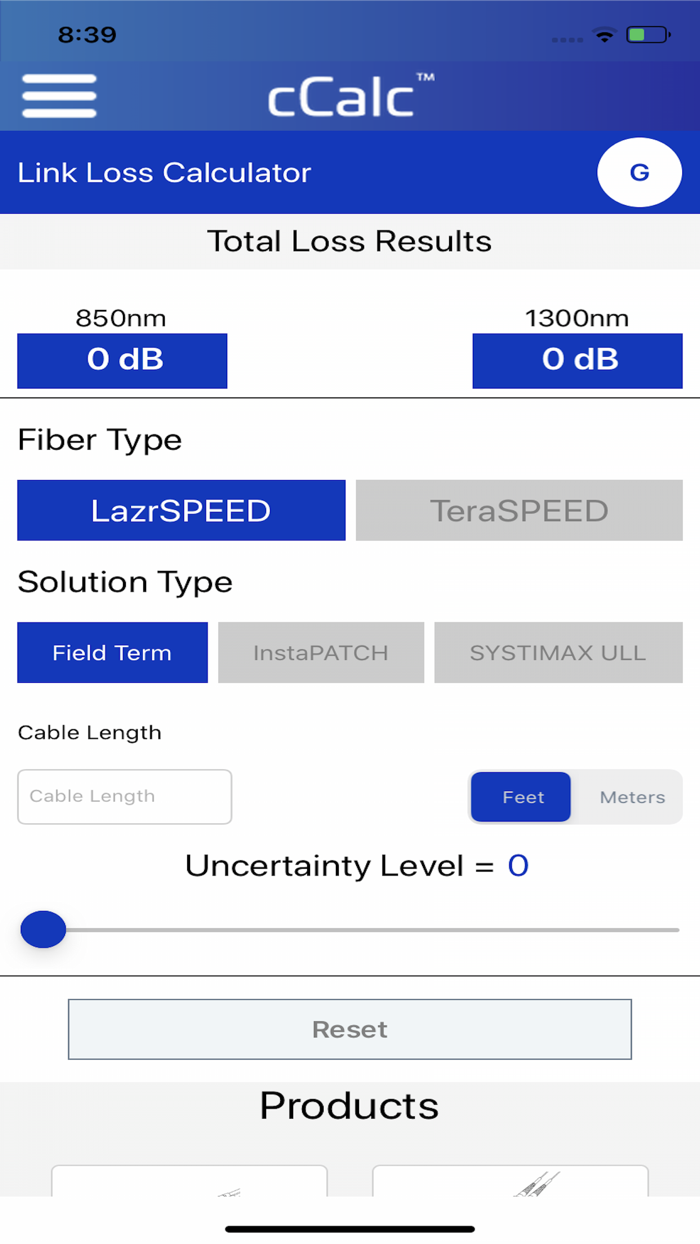Tap the 1300nm loss result display
Screen dimensions: 700x1244
[x=577, y=360]
